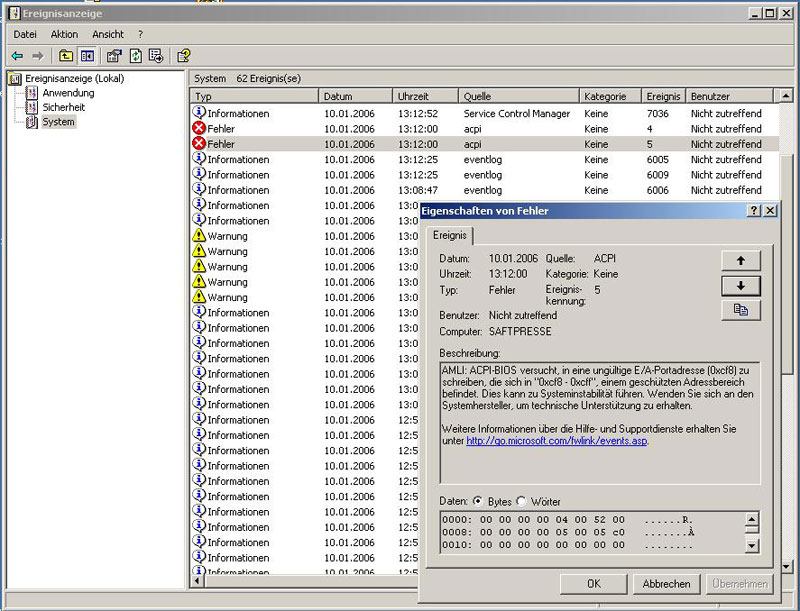Click the Up one level folder icon
Viewport: 800px width, 611px height.
click(x=66, y=56)
